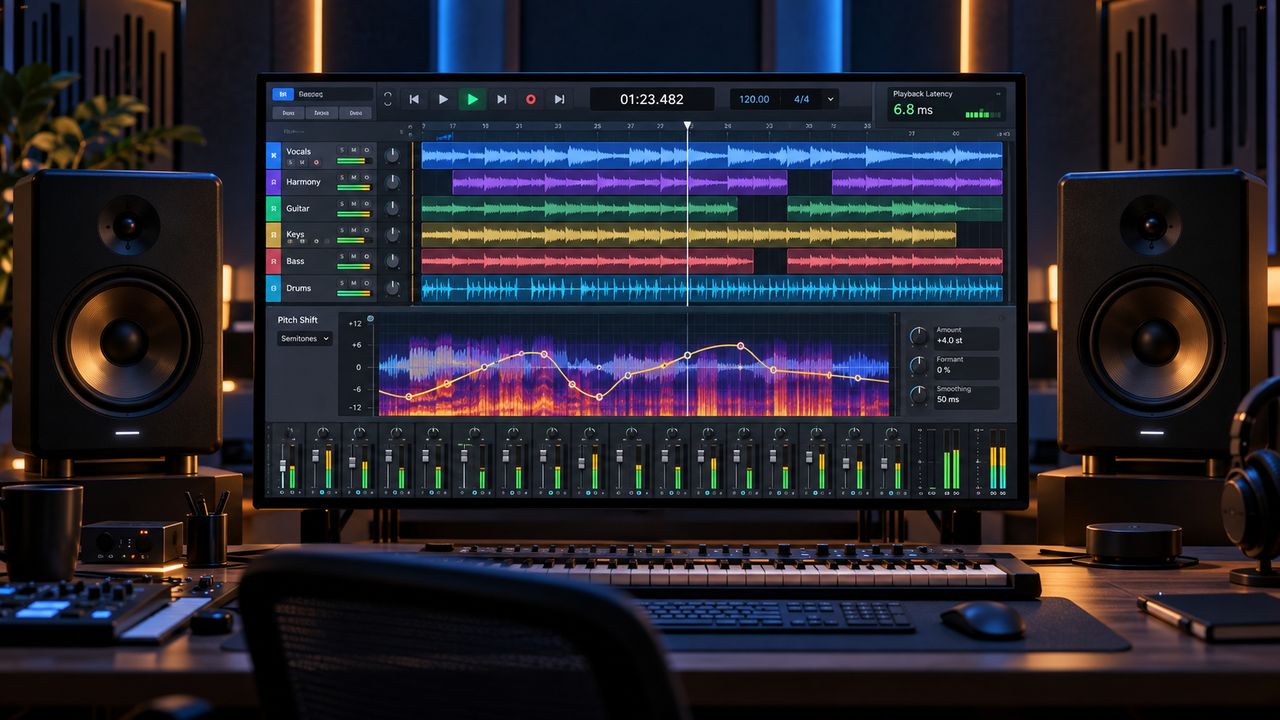Viewport: 1280px width, 720px height.
Task: Toggle the loop icon left of transport
Action: point(388,99)
